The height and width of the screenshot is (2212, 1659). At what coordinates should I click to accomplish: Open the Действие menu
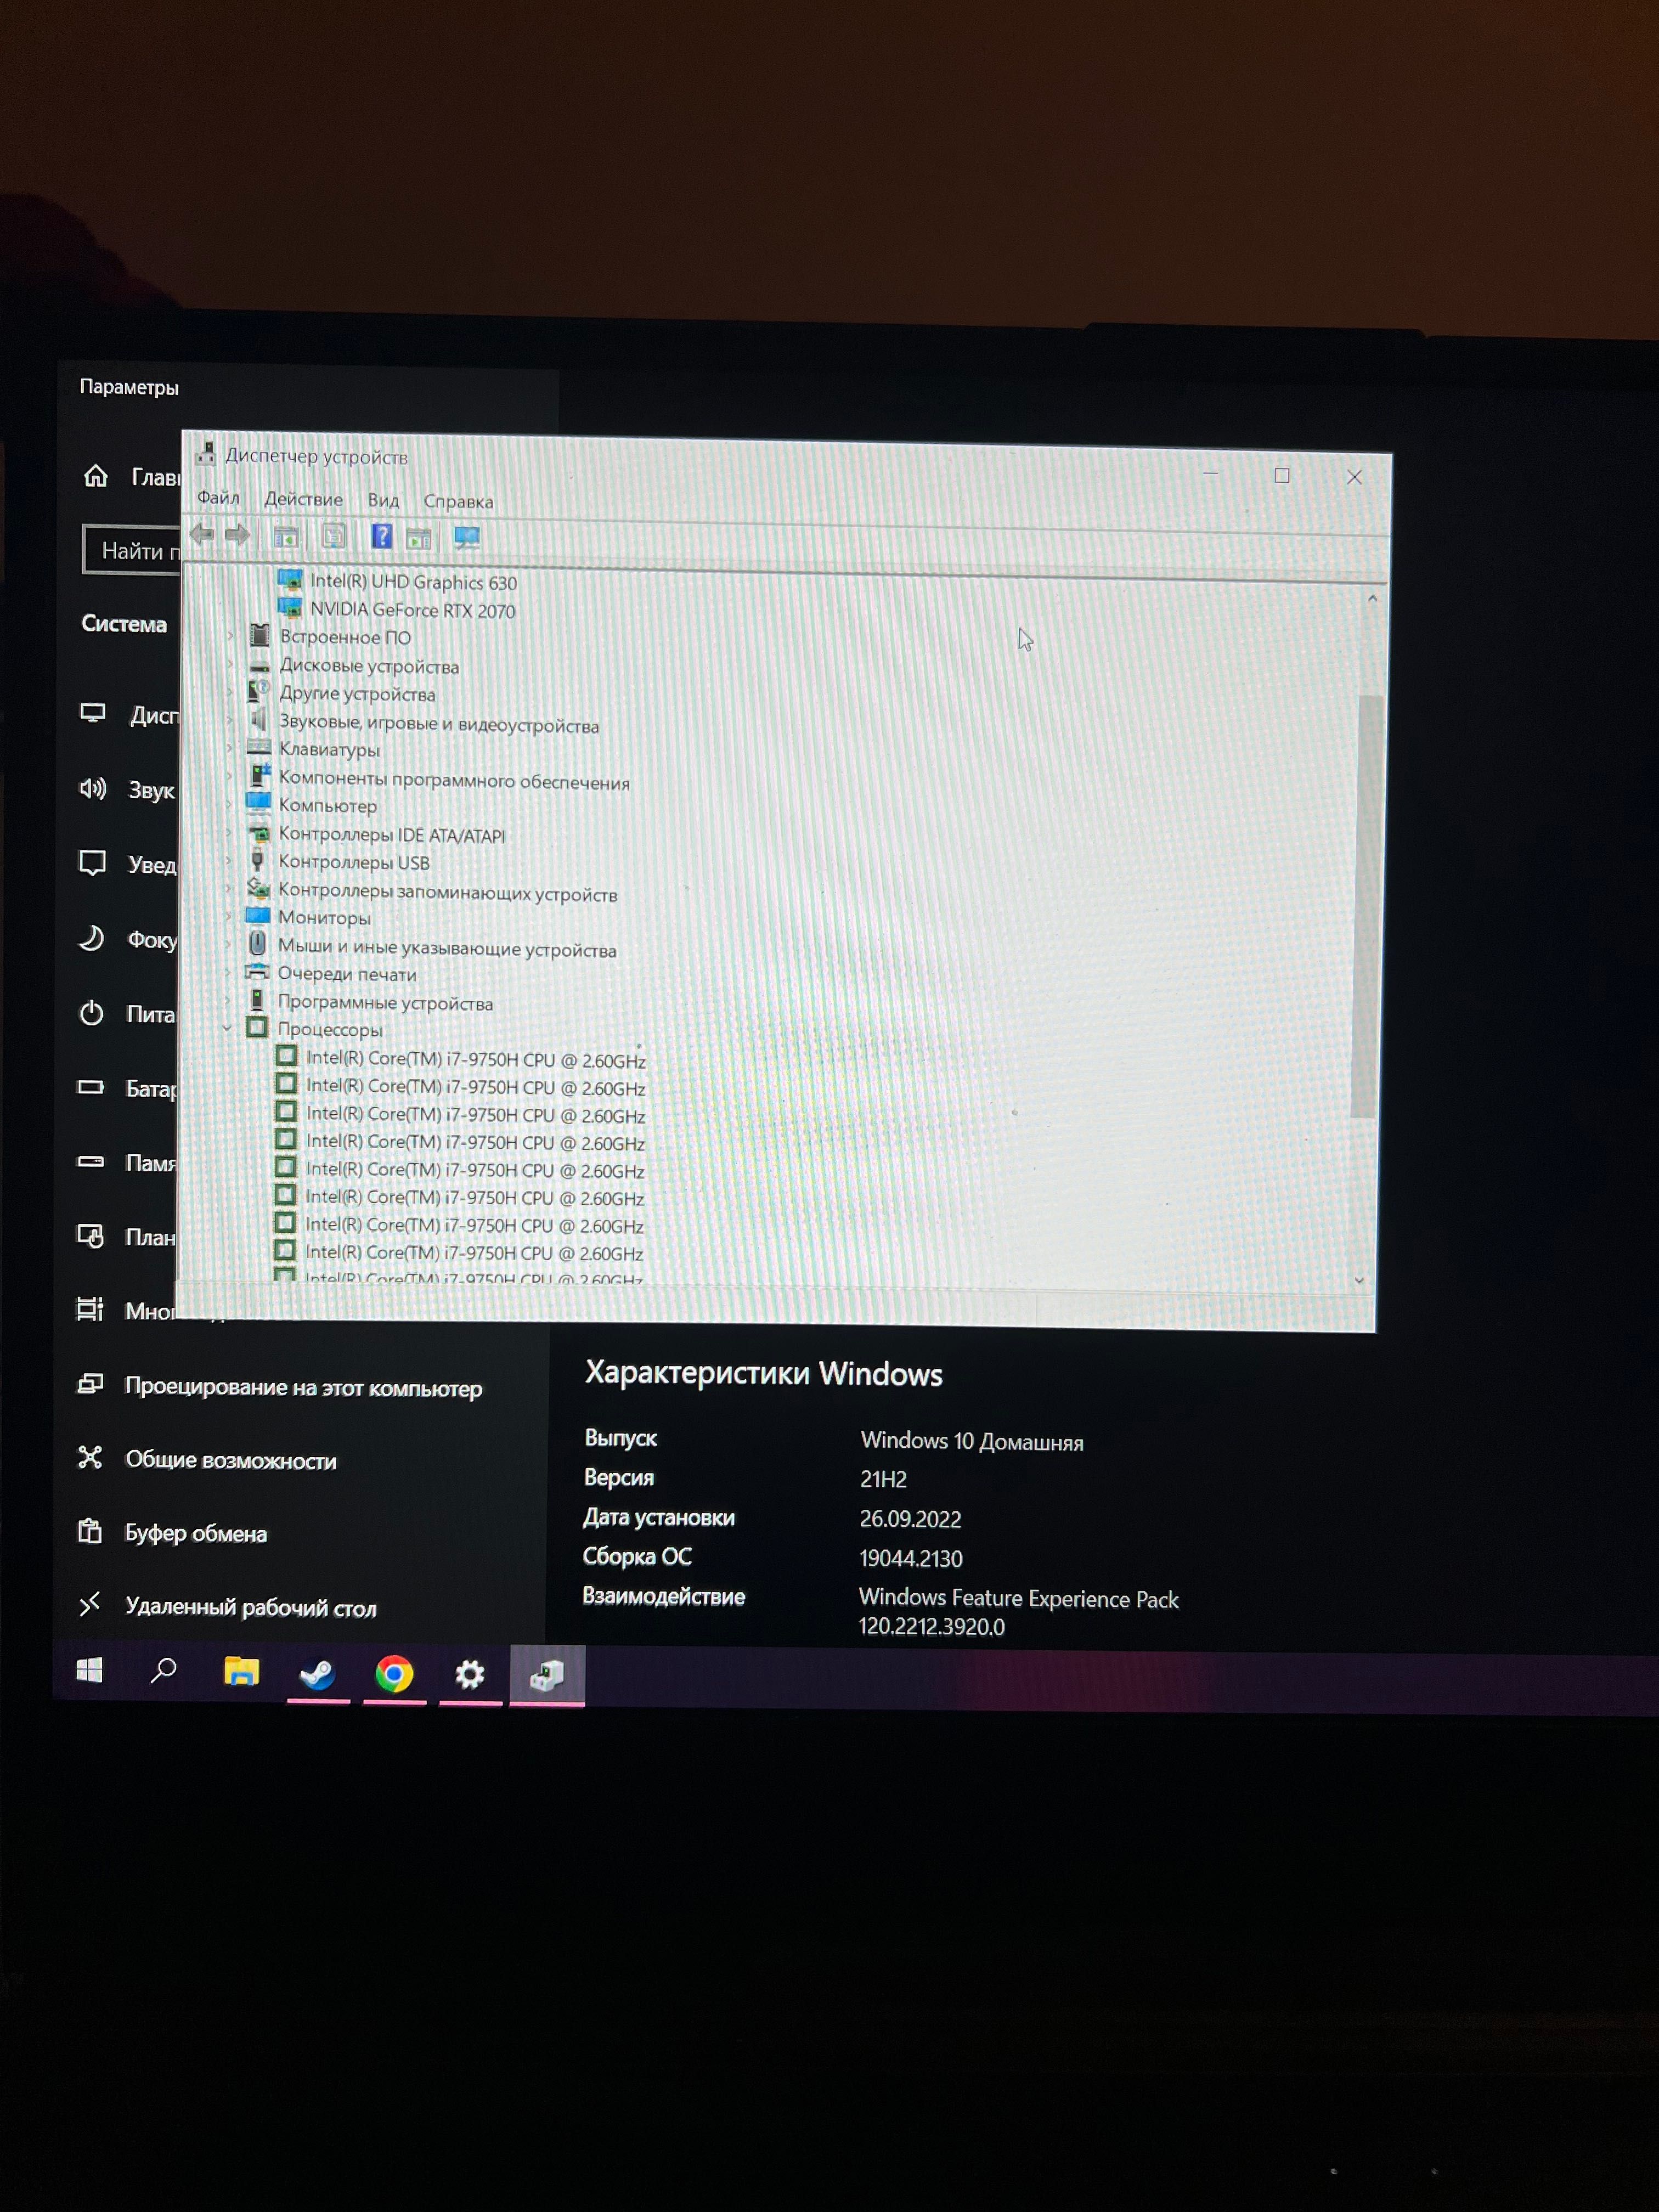tap(303, 499)
